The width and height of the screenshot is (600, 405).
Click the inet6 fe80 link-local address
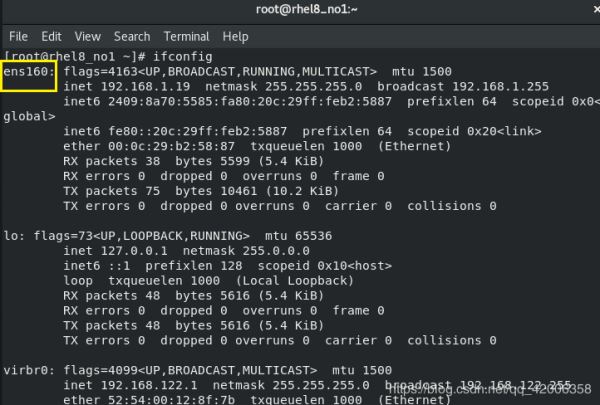[197, 131]
